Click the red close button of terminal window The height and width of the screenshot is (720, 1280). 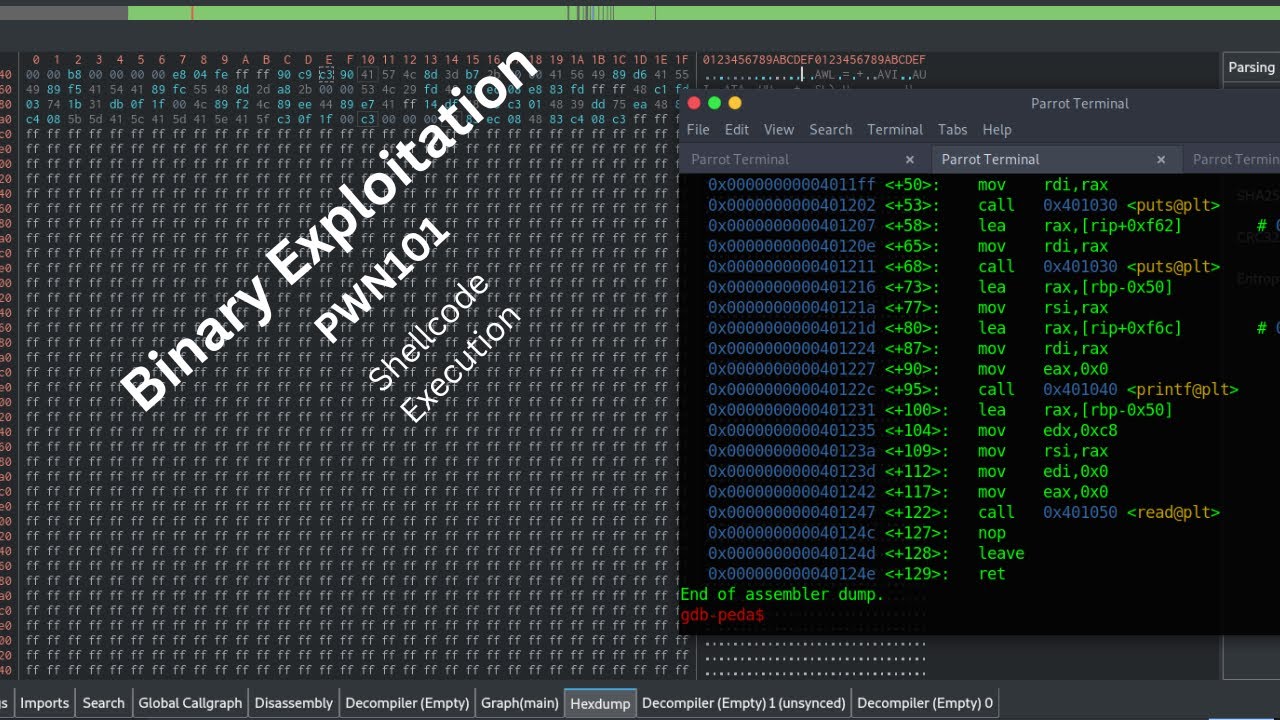click(x=694, y=103)
